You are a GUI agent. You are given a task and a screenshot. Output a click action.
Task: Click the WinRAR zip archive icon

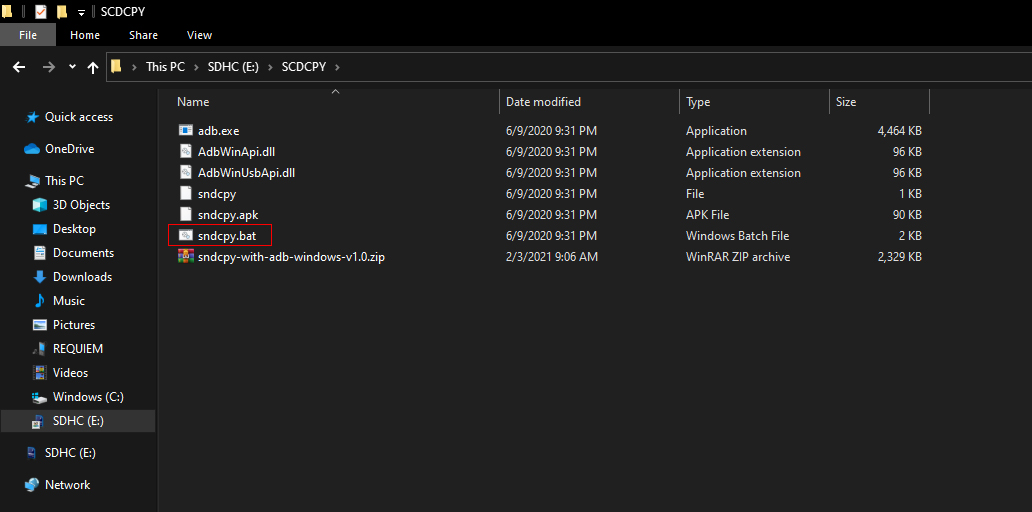[x=185, y=257]
